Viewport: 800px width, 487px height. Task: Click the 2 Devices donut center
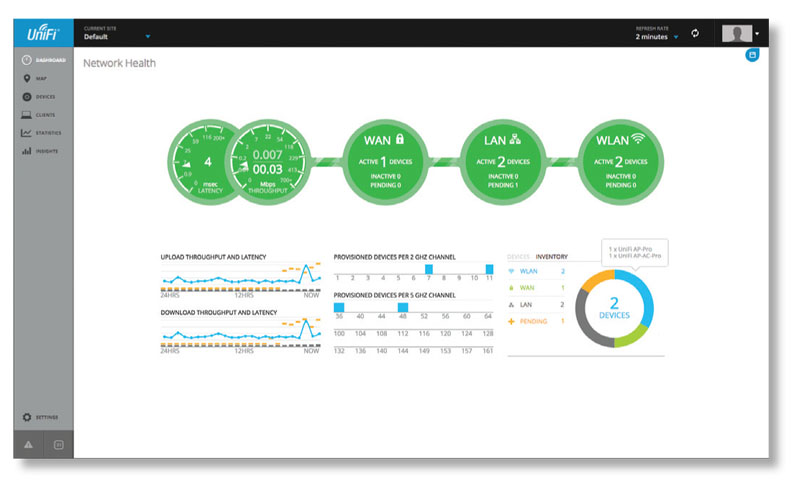pyautogui.click(x=614, y=309)
